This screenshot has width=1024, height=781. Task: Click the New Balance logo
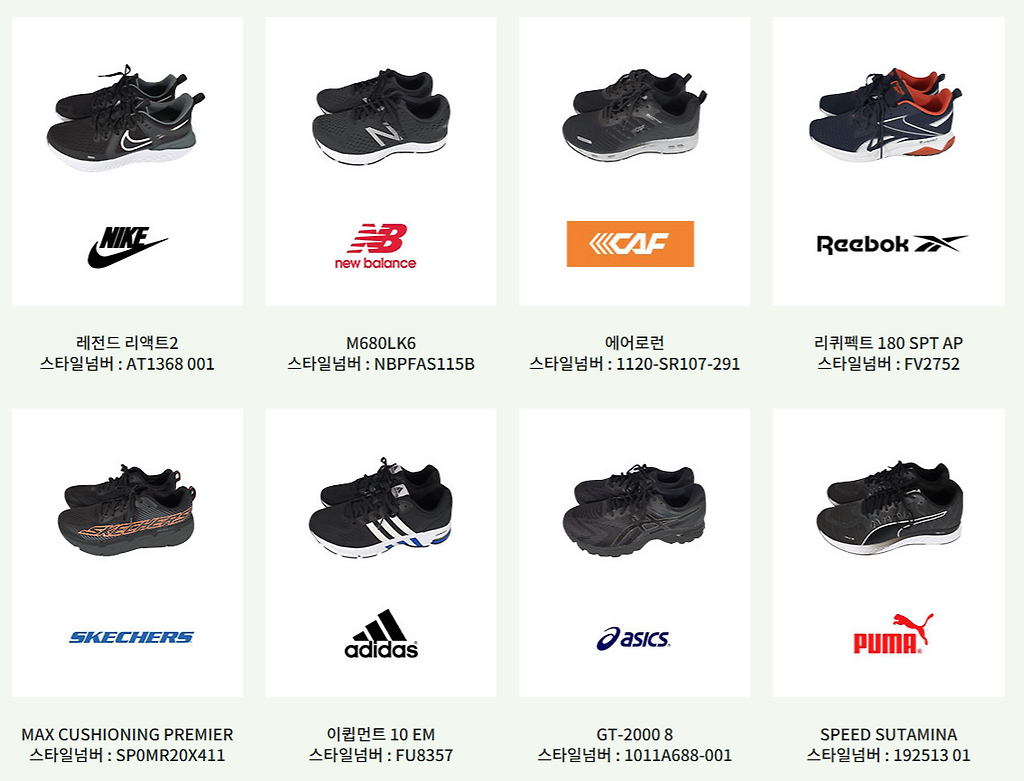pyautogui.click(x=376, y=246)
